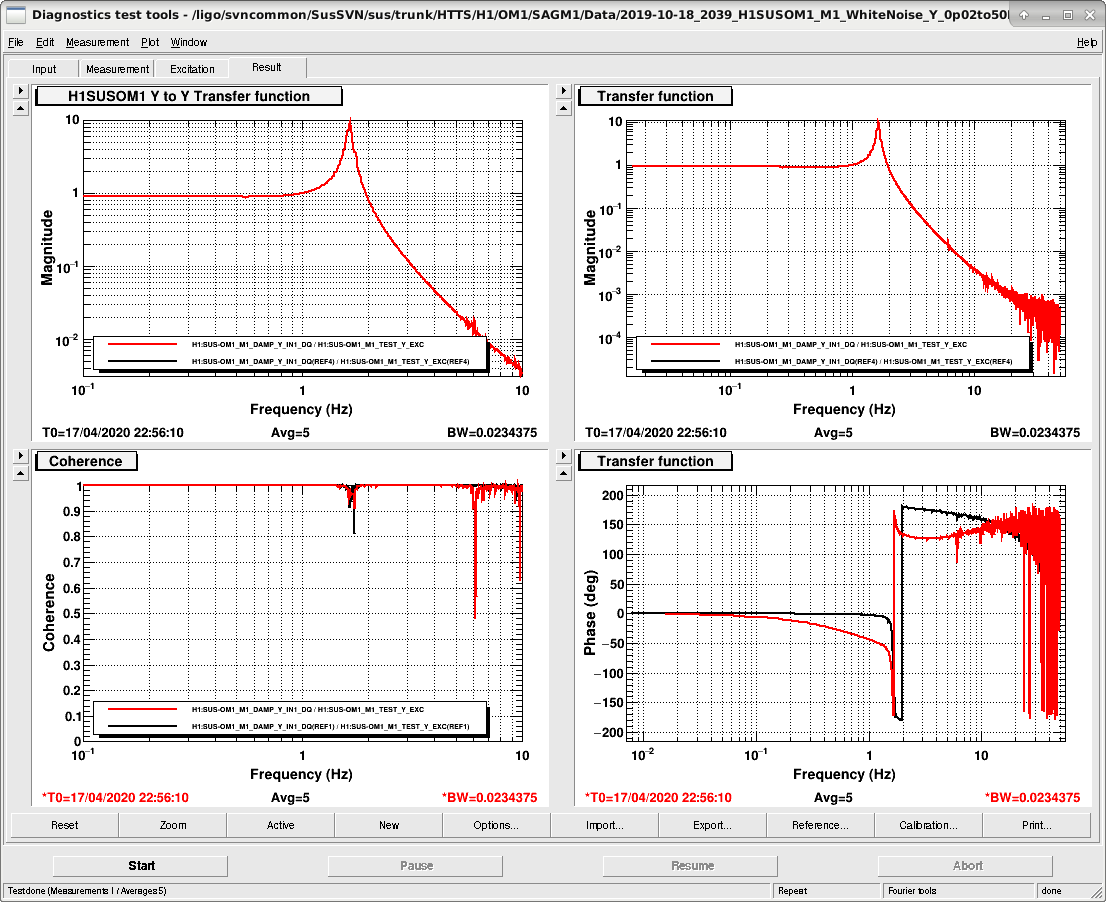1106x902 pixels.
Task: Click up-arrow icon beside H1SUSOM1 Y to Y plot
Action: coord(20,109)
